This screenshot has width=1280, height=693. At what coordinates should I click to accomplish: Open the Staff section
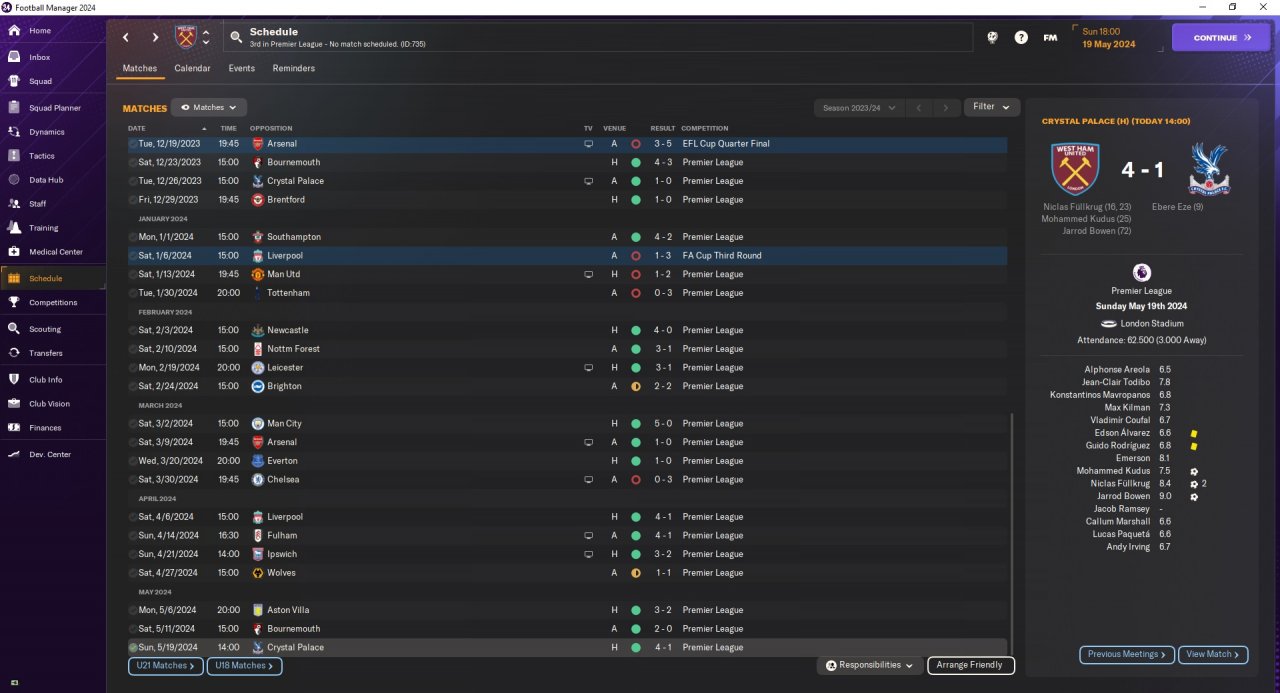[38, 203]
